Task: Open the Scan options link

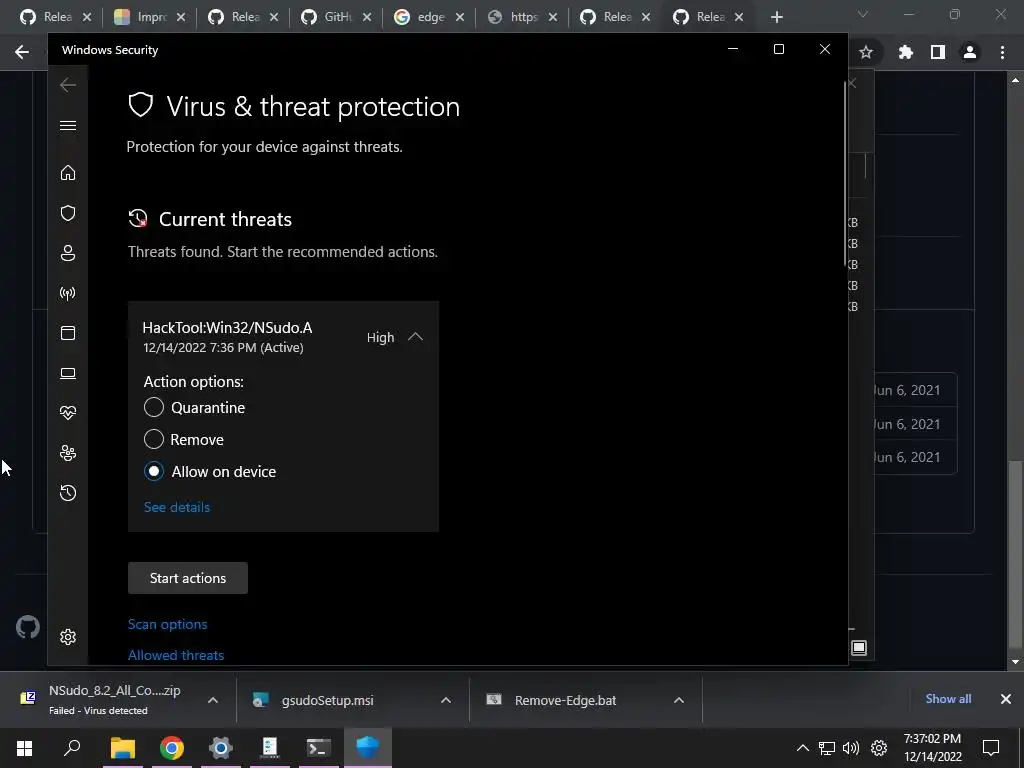Action: (x=167, y=624)
